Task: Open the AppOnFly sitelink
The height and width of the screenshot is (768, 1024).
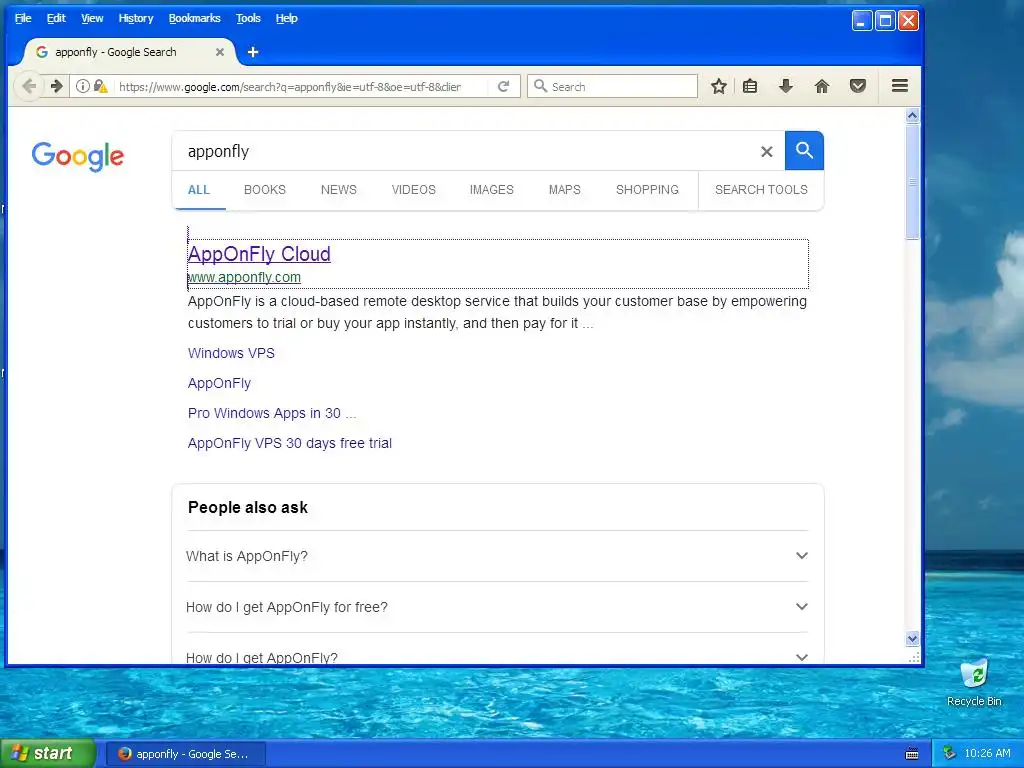Action: pyautogui.click(x=219, y=383)
